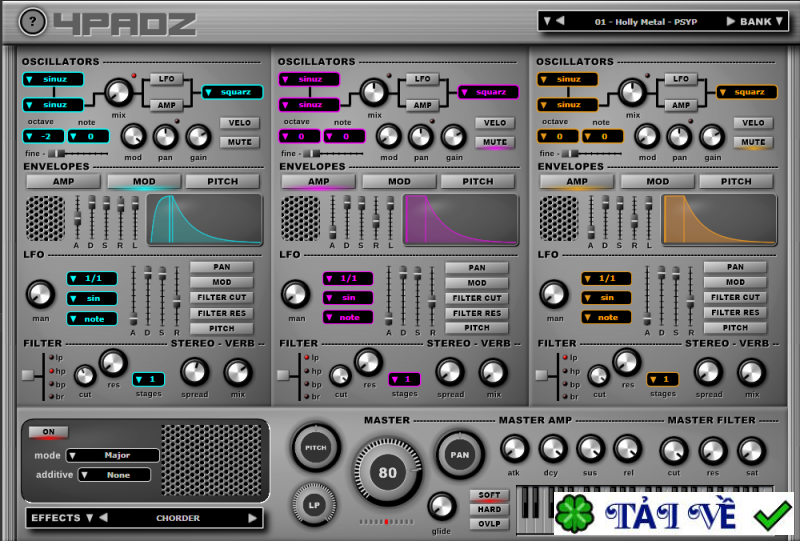Toggle MUTE on the cyan pad
This screenshot has height=541, width=800.
point(240,142)
